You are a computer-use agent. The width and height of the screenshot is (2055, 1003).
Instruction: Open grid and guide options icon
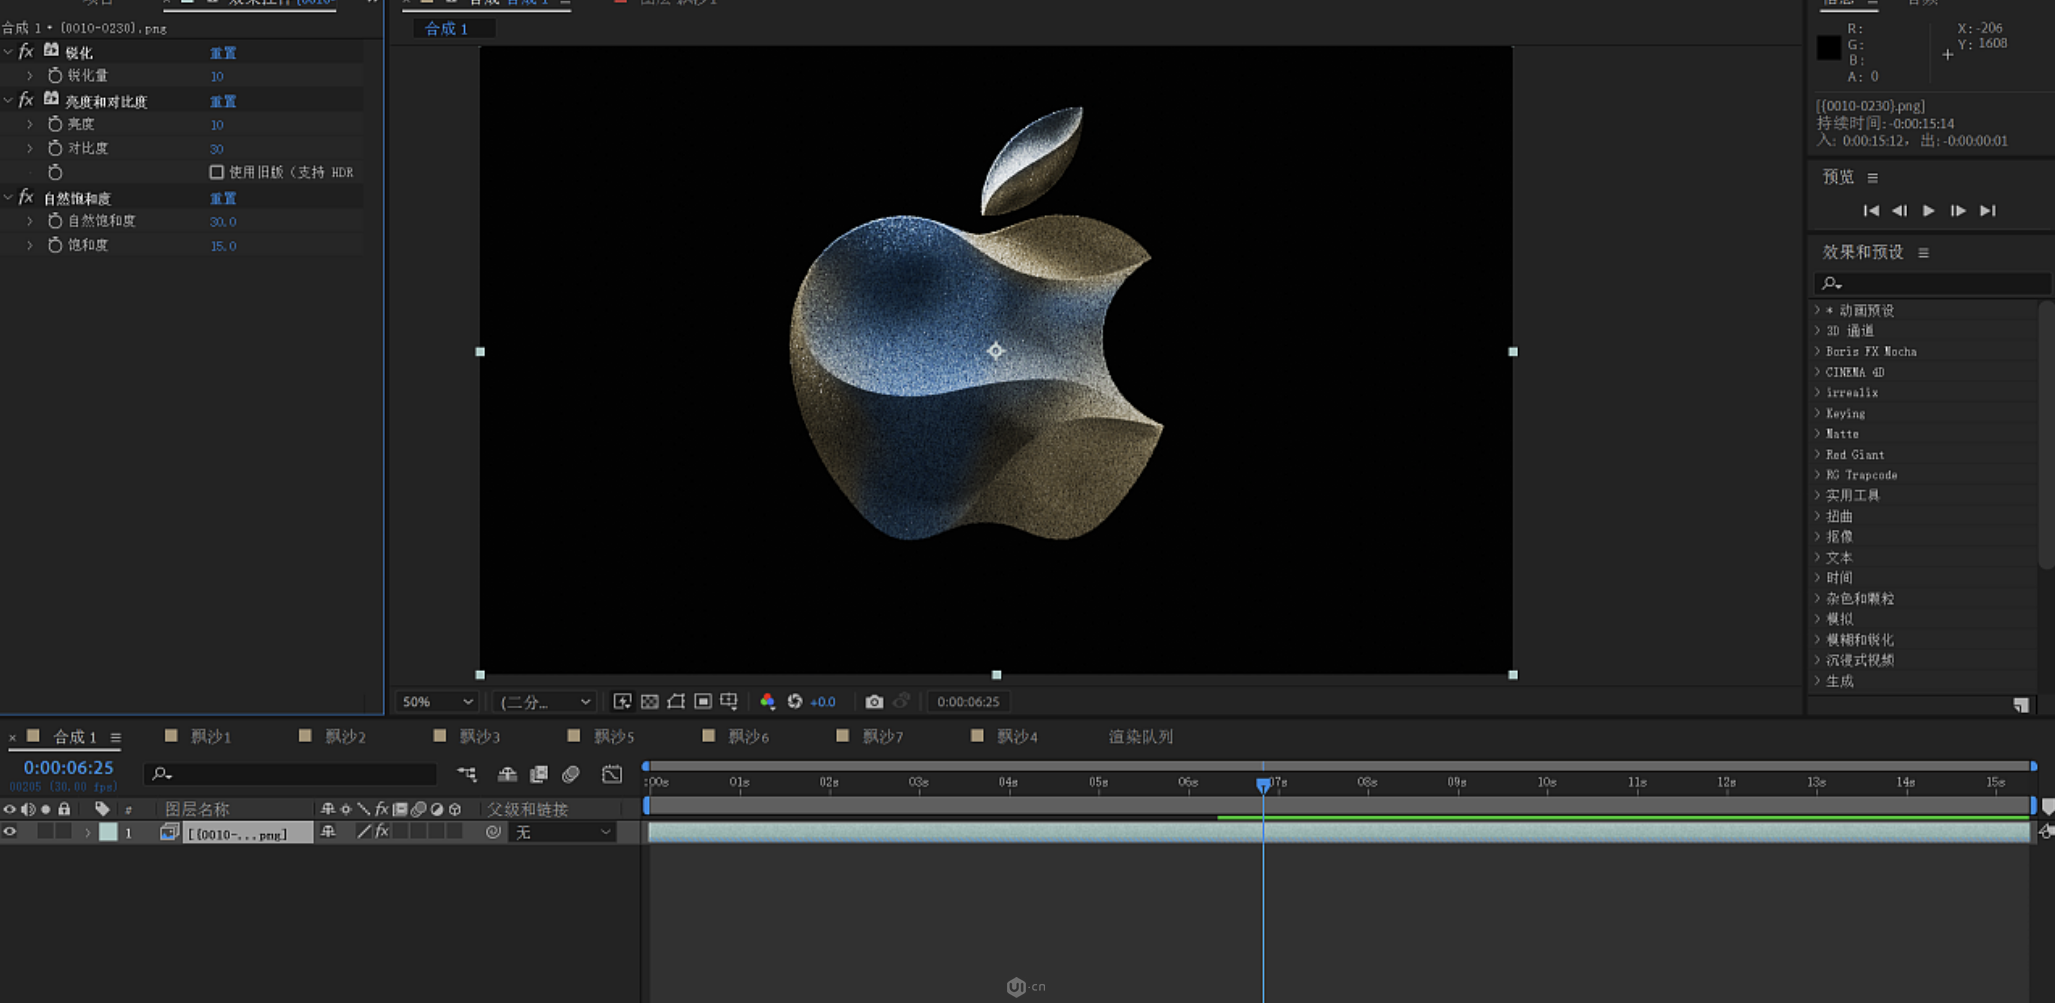click(x=729, y=701)
